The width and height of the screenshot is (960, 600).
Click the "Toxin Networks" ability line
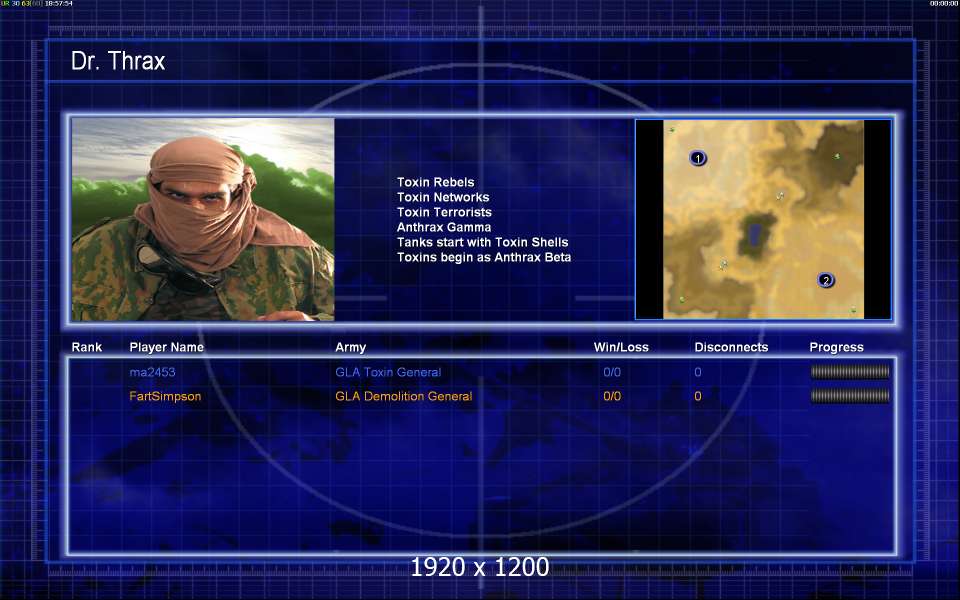pos(443,197)
